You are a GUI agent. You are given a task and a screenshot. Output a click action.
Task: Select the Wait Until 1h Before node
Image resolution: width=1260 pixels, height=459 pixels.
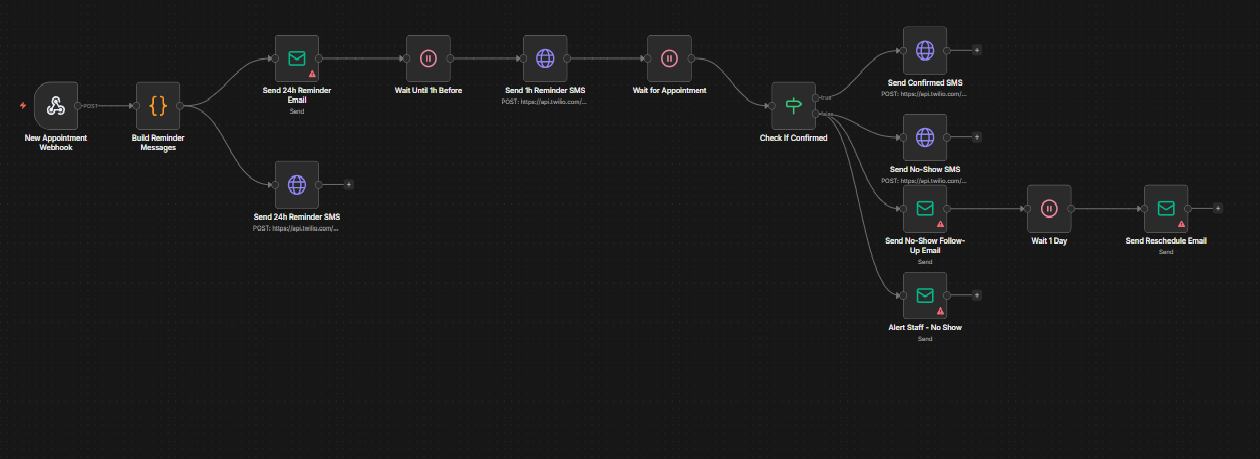[x=427, y=58]
